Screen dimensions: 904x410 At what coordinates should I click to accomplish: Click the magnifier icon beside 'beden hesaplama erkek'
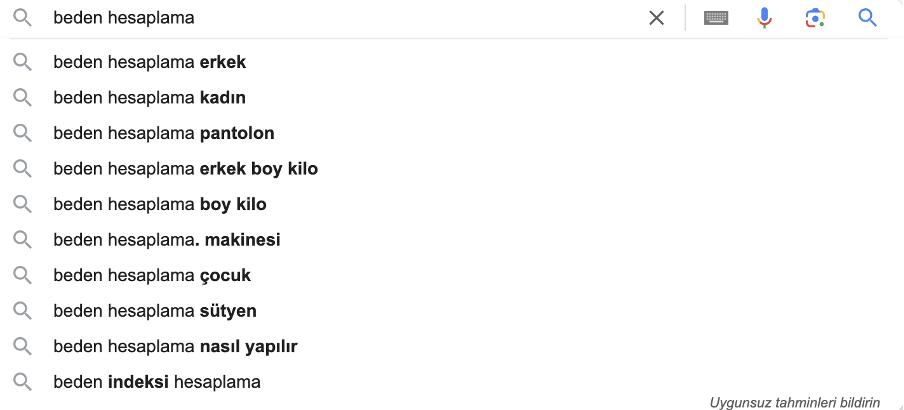(x=22, y=62)
